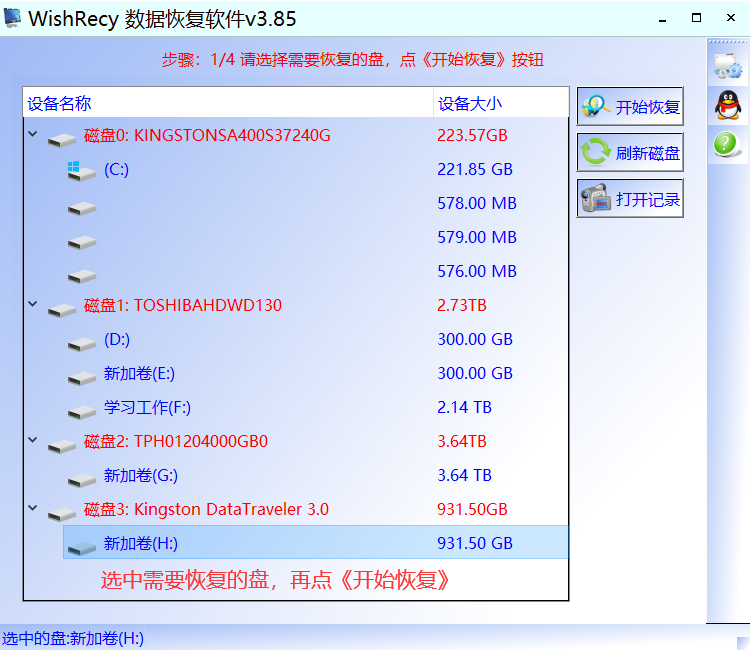Screen dimensions: 750x650
Task: Click the 选中的盘:新加卷(H:) status bar text
Action: click(73, 638)
